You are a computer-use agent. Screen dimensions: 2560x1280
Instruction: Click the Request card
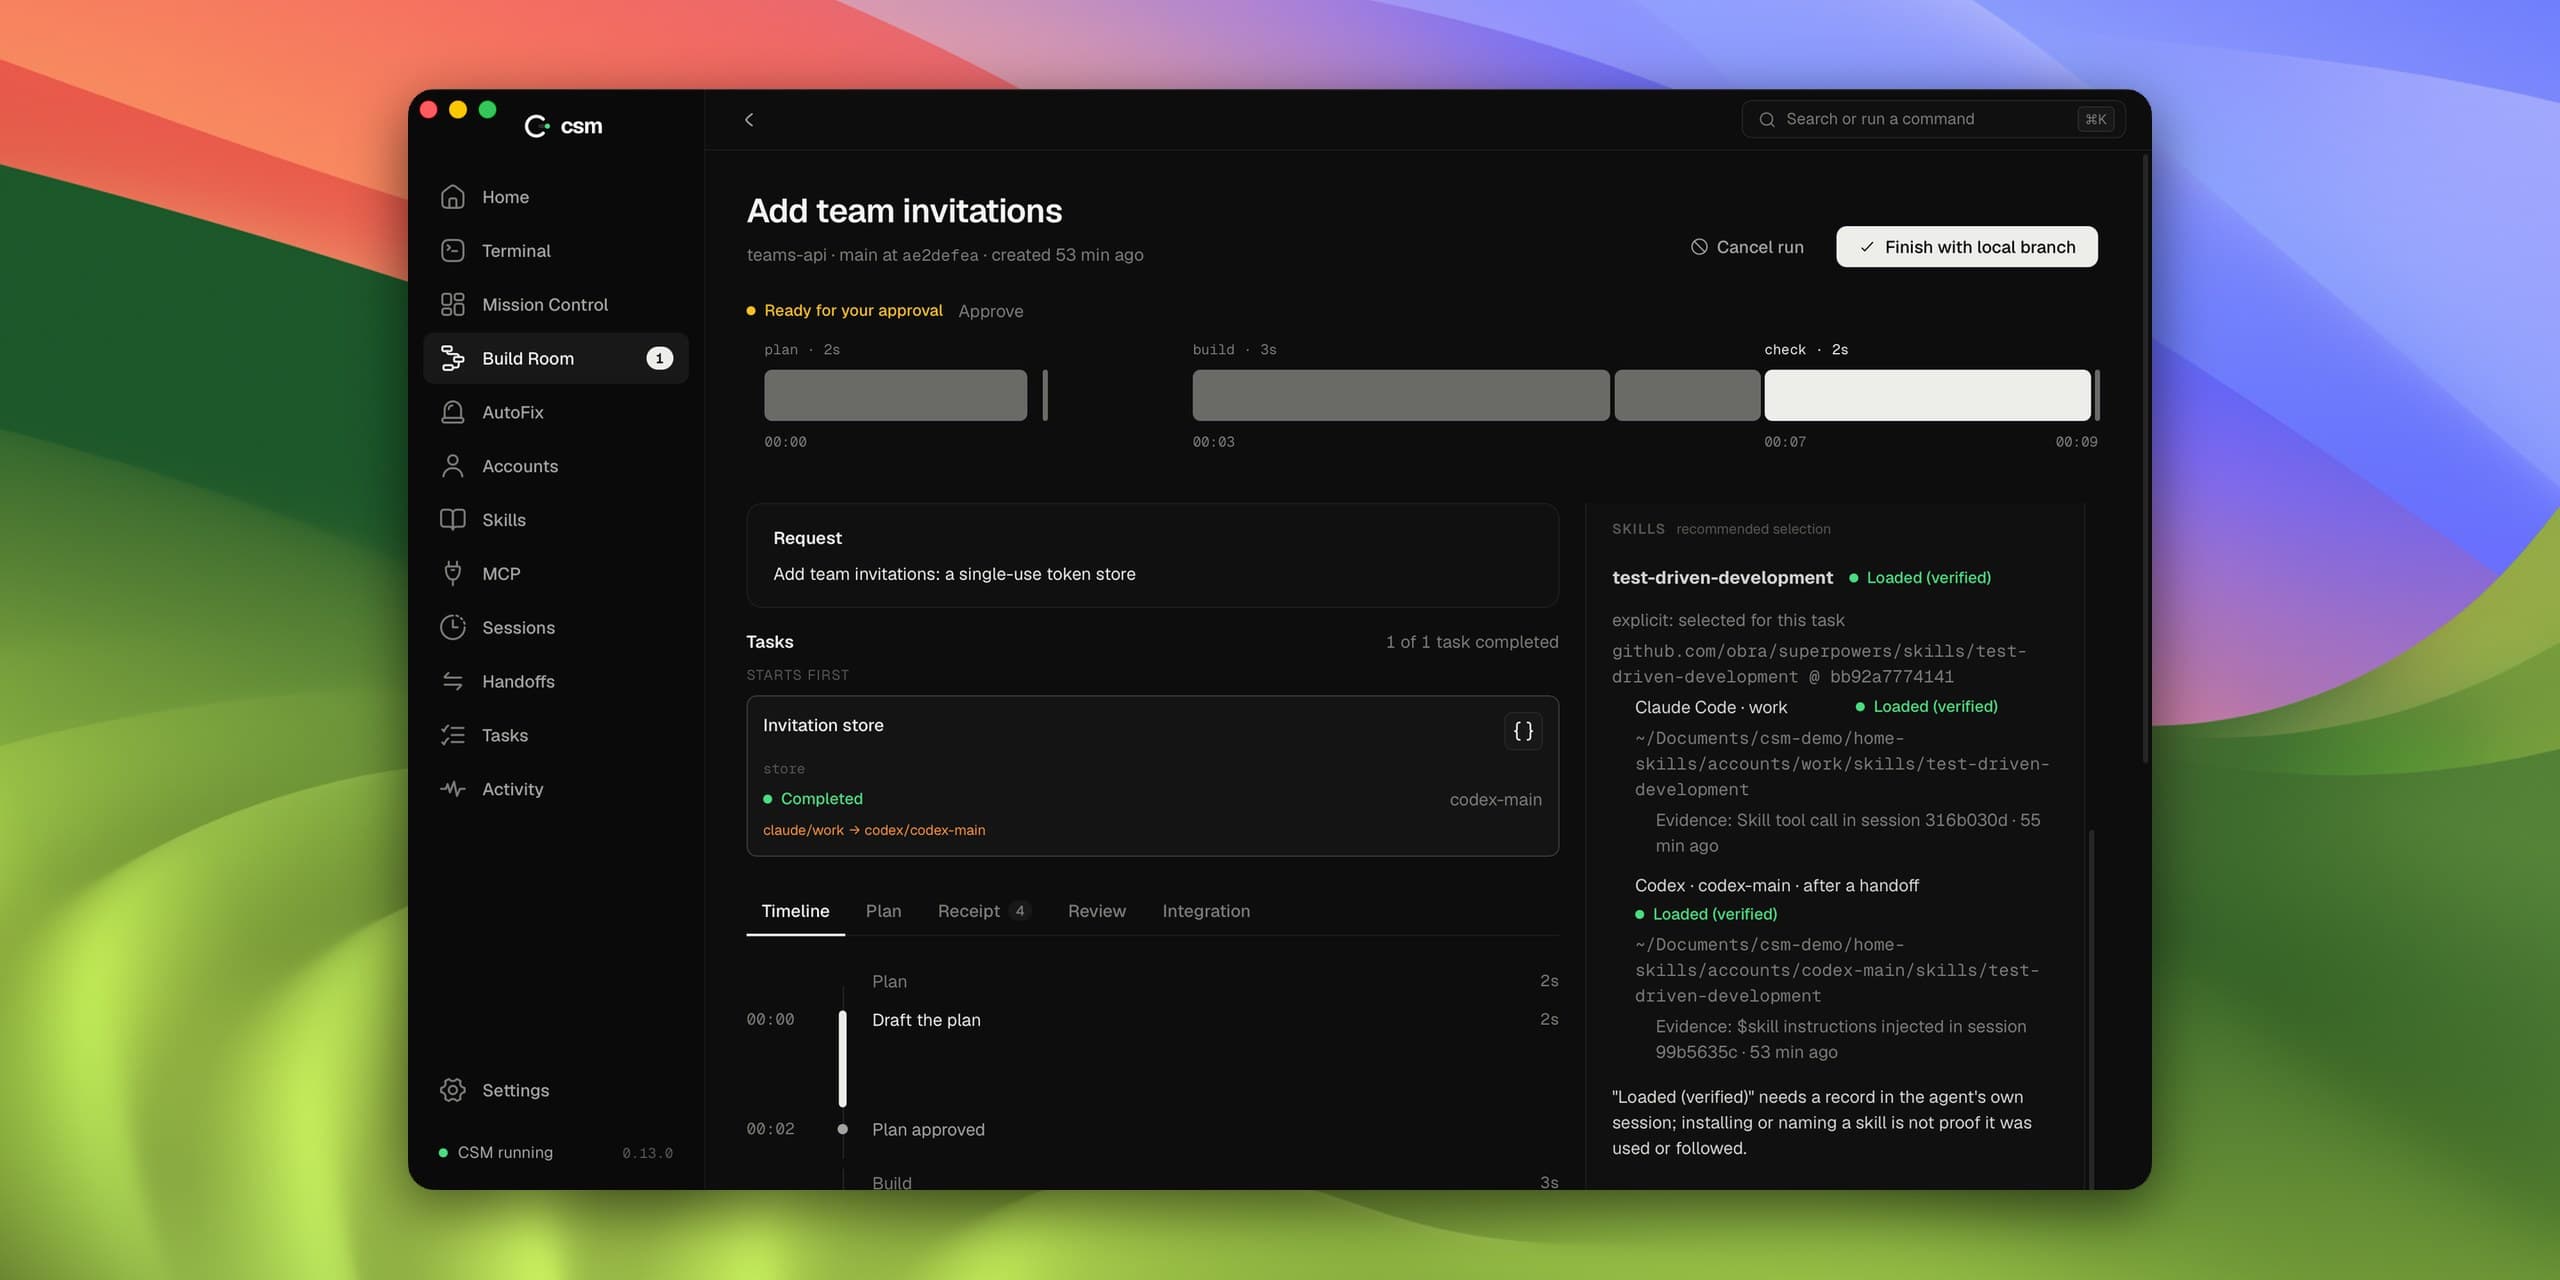tap(1152, 556)
